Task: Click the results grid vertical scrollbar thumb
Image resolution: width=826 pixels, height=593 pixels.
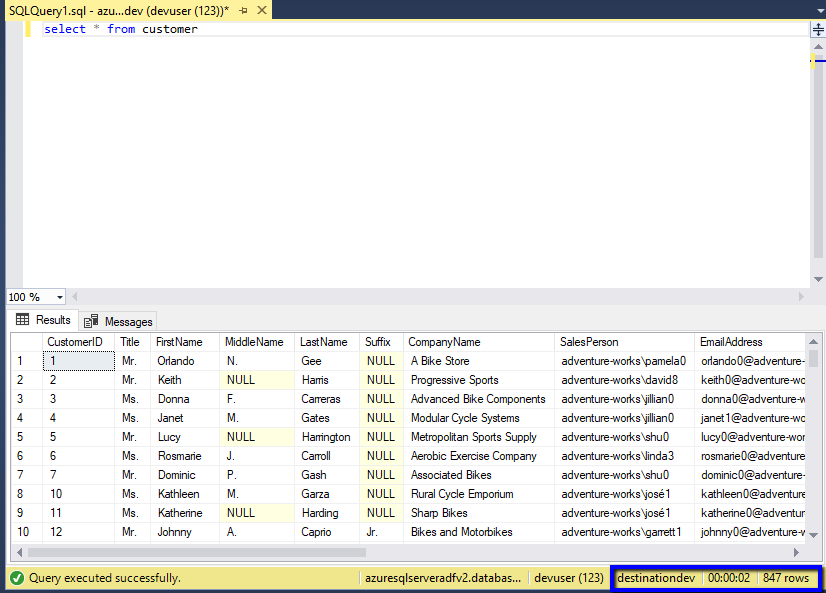Action: pyautogui.click(x=814, y=359)
